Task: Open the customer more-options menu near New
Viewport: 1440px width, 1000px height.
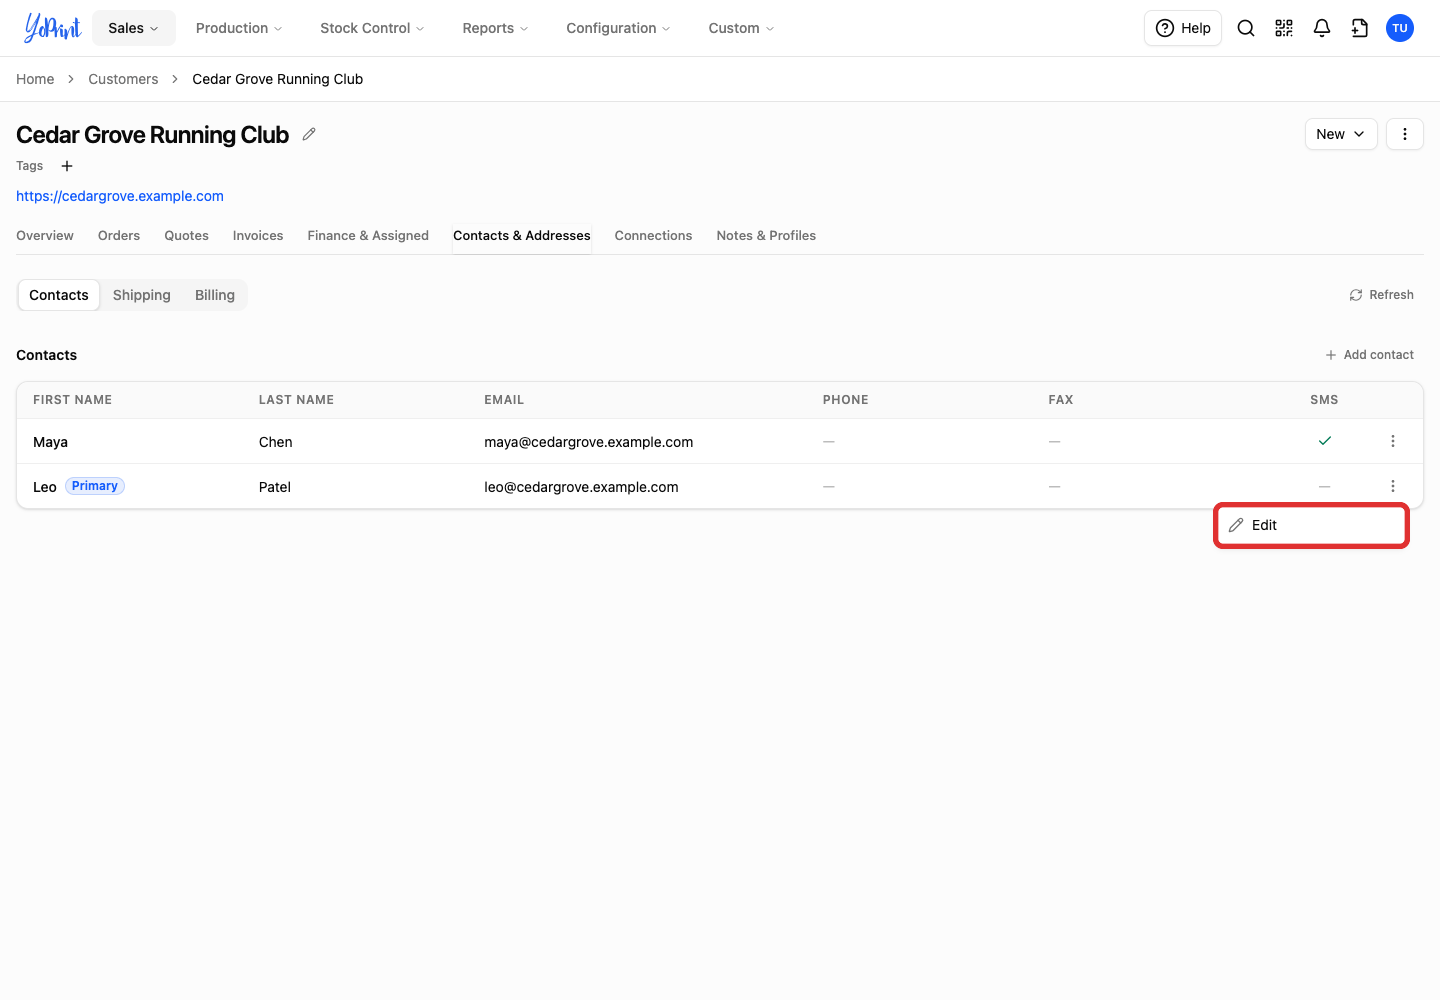Action: 1405,134
